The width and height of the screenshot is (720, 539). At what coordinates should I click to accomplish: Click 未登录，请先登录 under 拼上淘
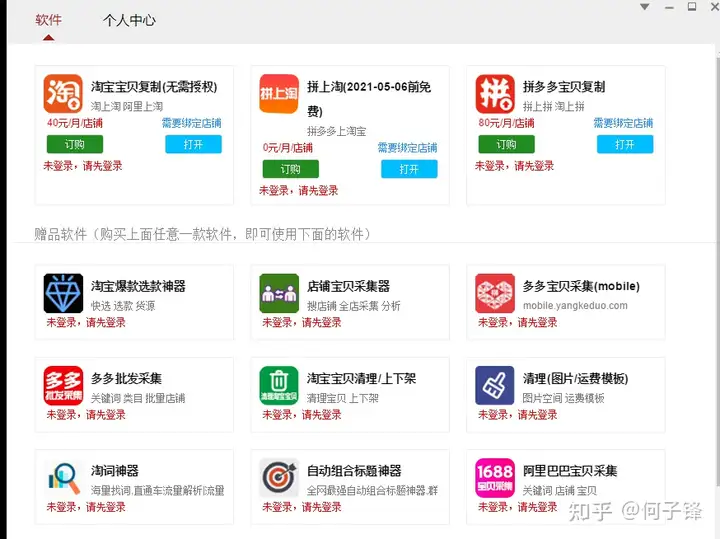tap(298, 191)
